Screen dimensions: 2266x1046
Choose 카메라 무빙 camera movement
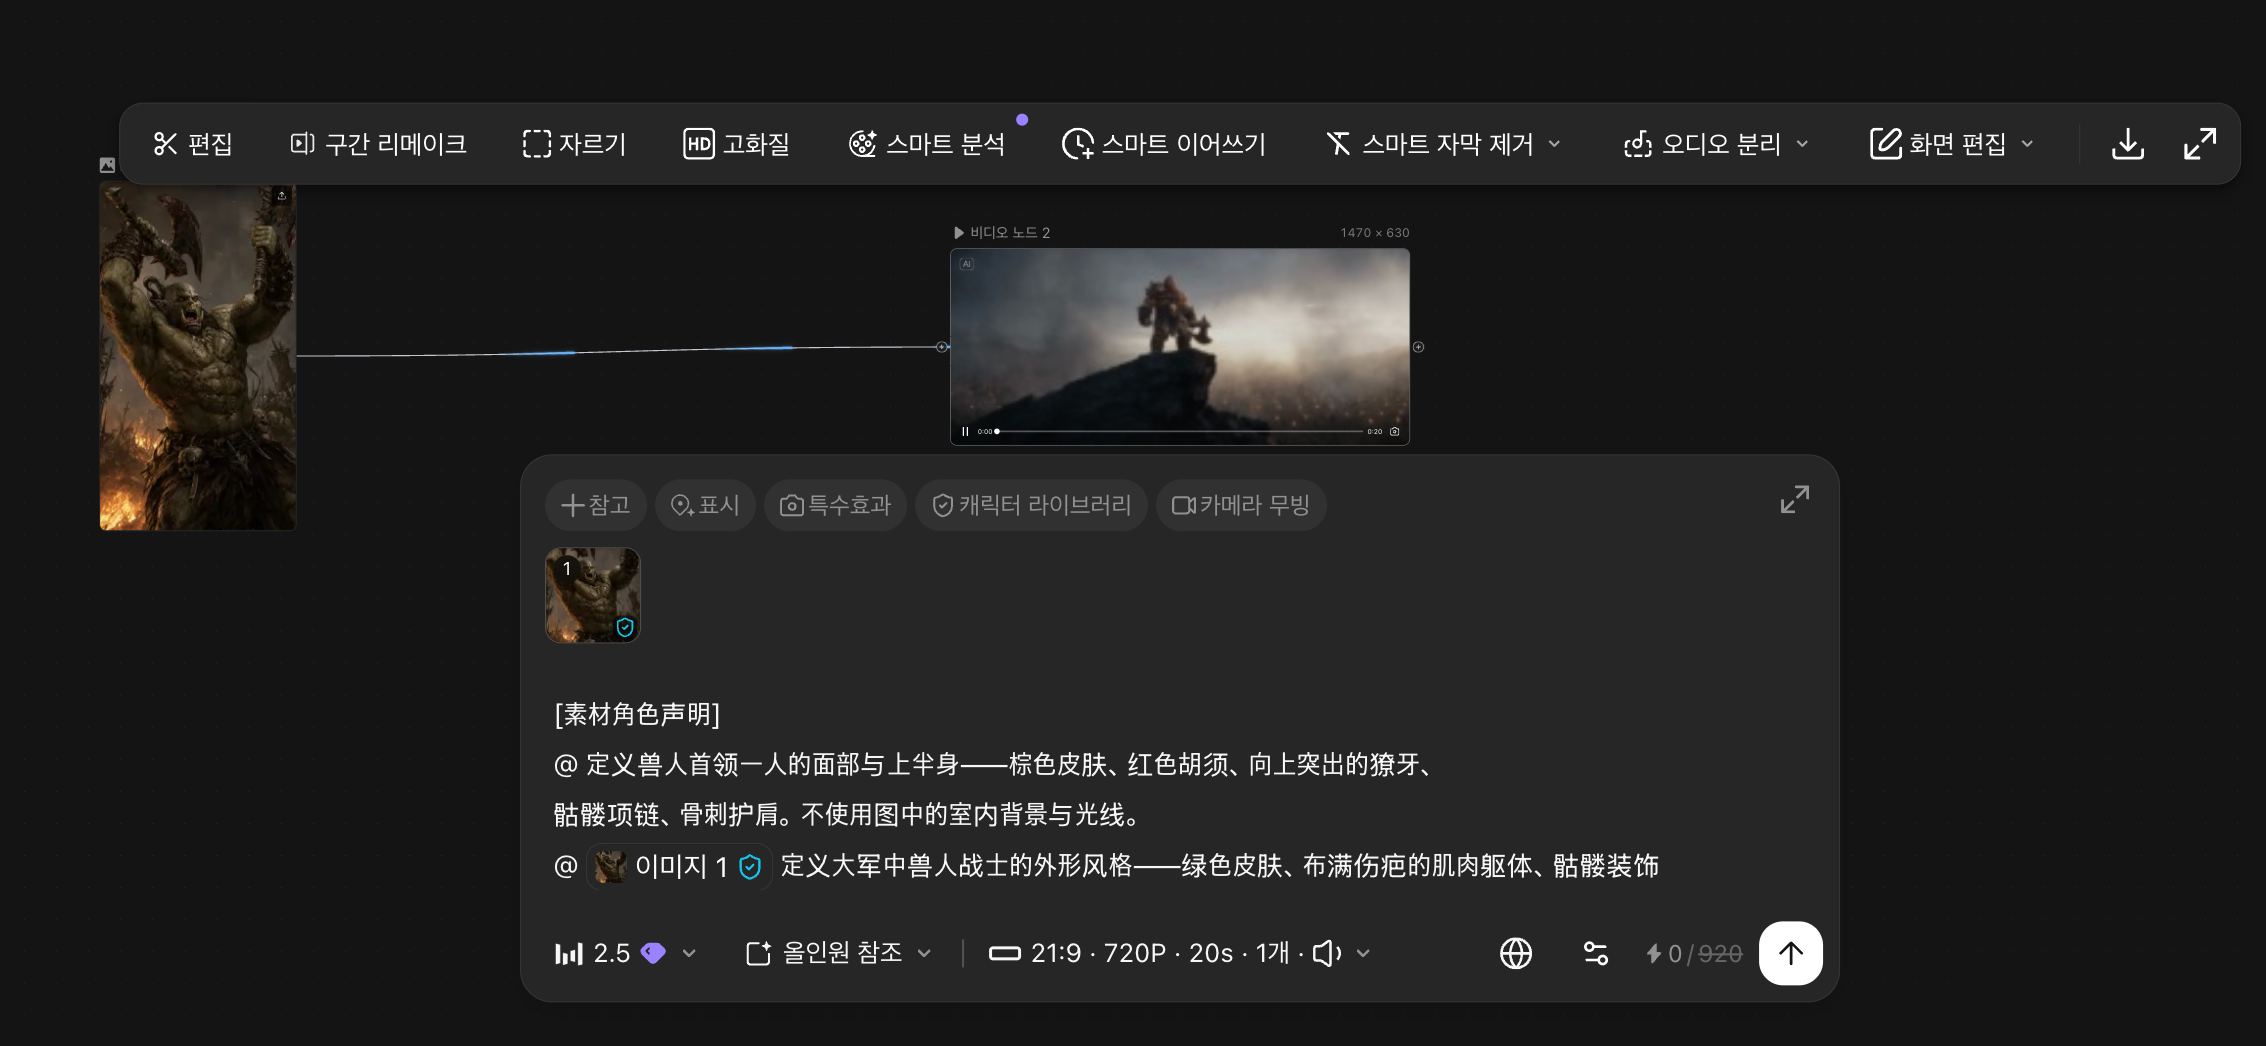(1241, 505)
